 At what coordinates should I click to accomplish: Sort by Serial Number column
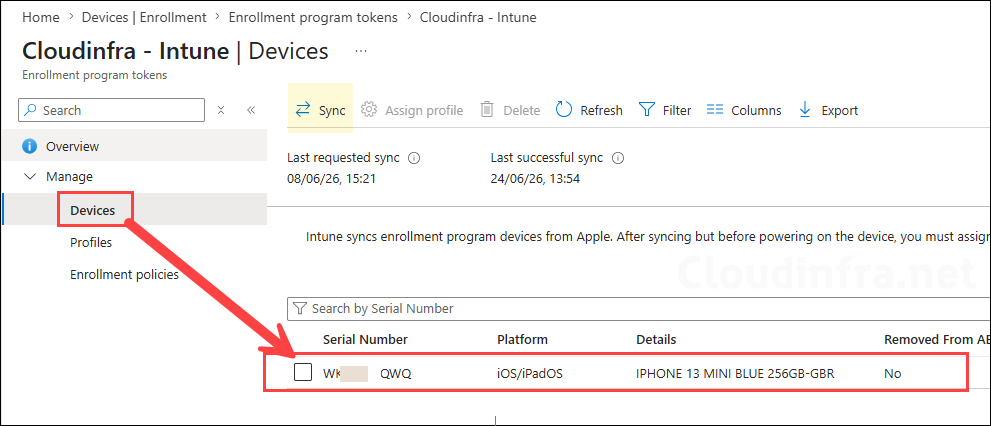coord(365,339)
